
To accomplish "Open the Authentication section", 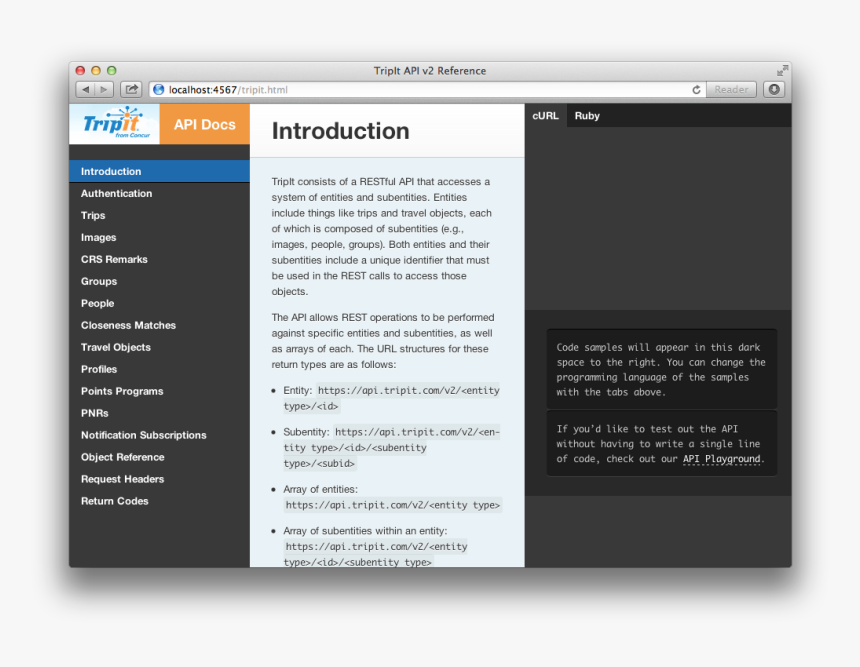I will point(160,193).
